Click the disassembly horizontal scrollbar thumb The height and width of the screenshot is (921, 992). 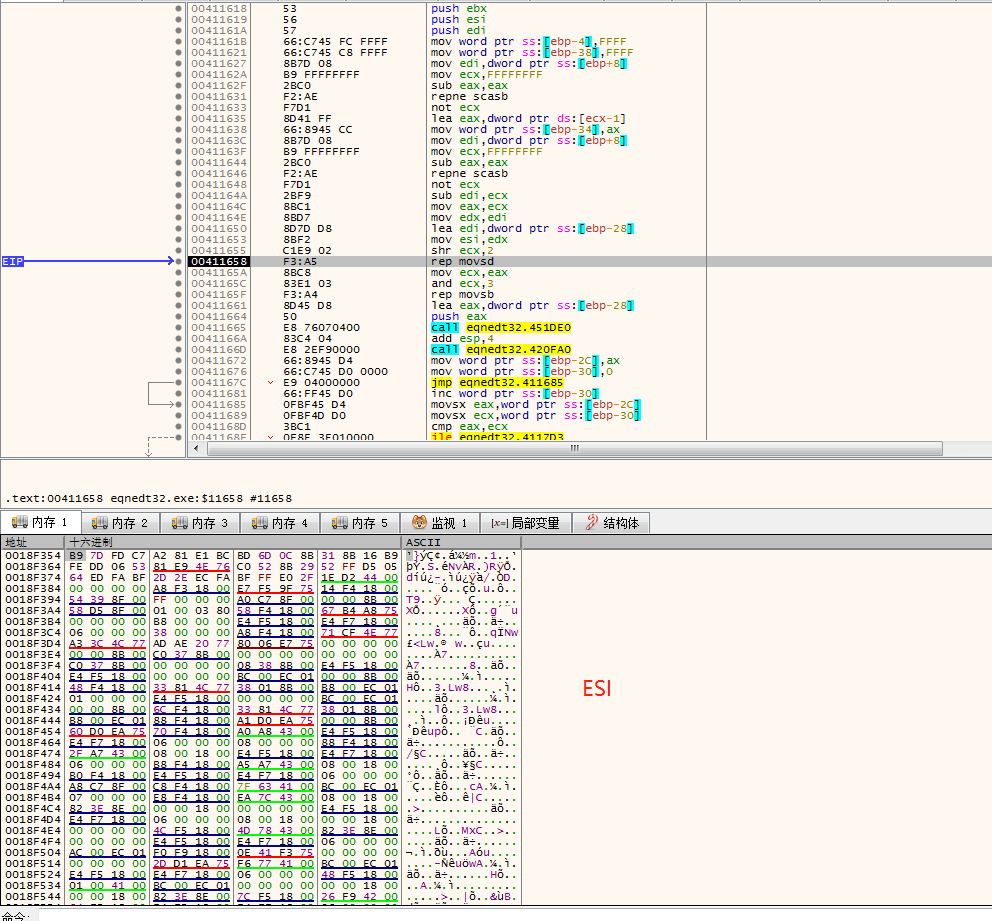pyautogui.click(x=574, y=448)
